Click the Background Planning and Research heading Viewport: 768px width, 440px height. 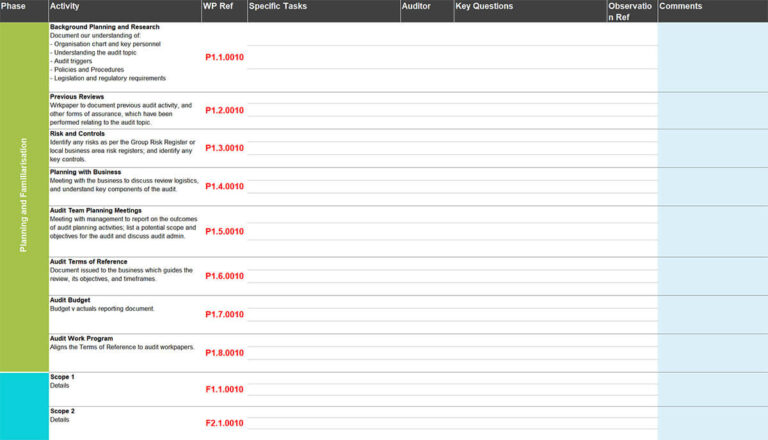[105, 27]
